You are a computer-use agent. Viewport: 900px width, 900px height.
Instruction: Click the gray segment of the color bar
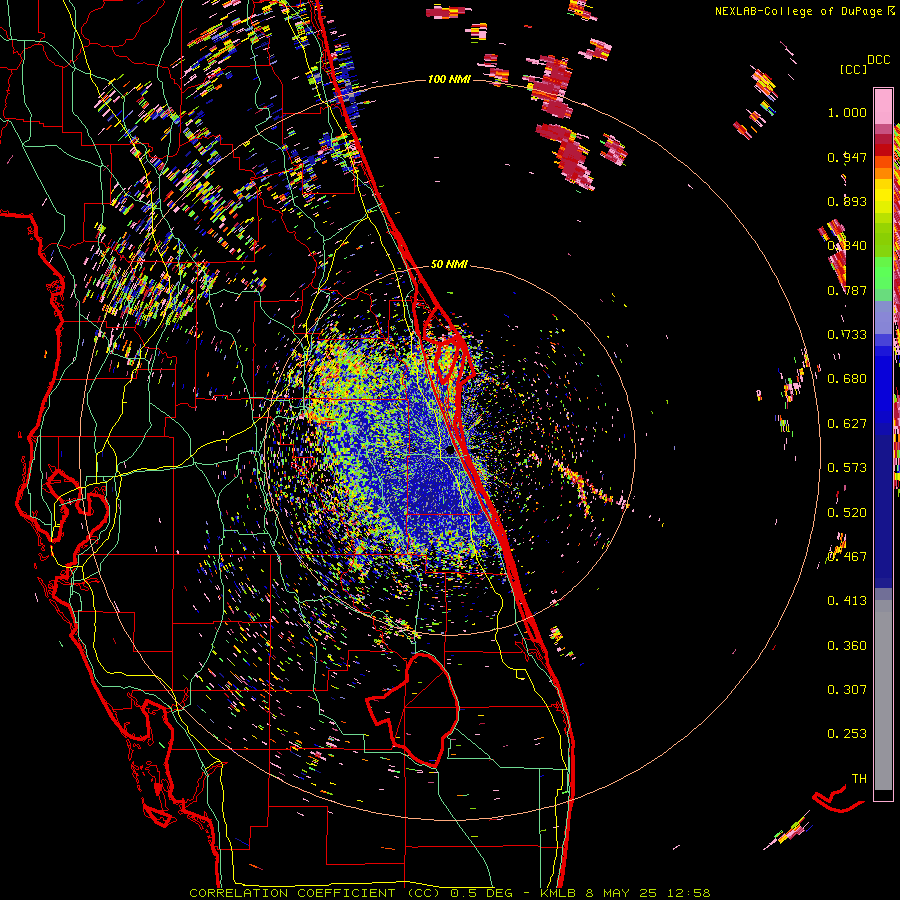pyautogui.click(x=883, y=695)
